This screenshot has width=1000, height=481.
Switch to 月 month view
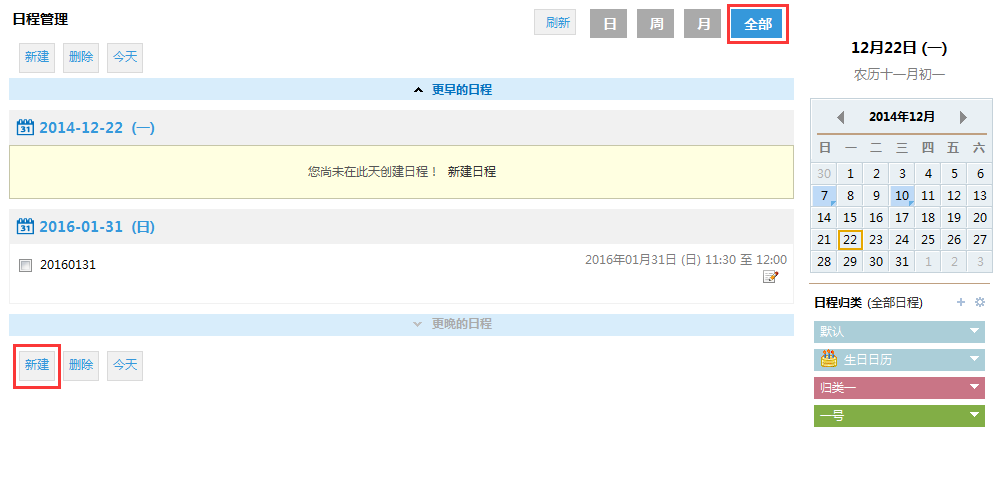click(702, 24)
